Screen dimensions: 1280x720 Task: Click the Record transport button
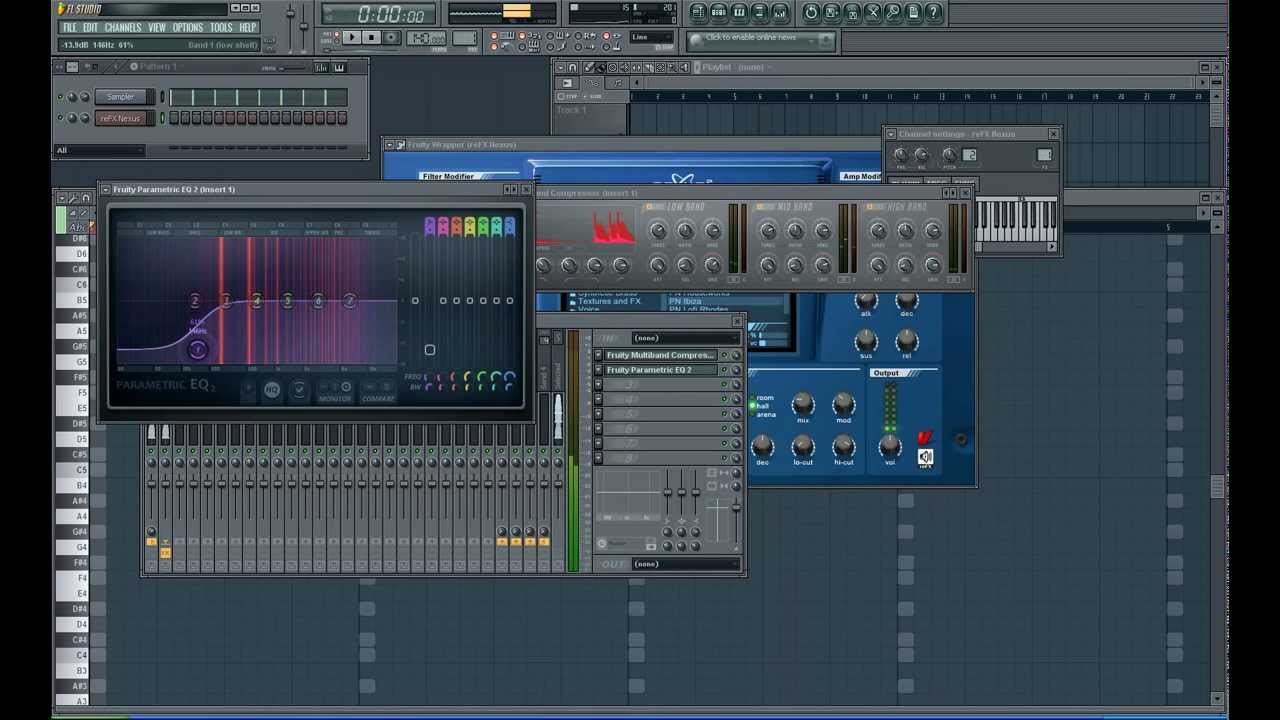391,38
